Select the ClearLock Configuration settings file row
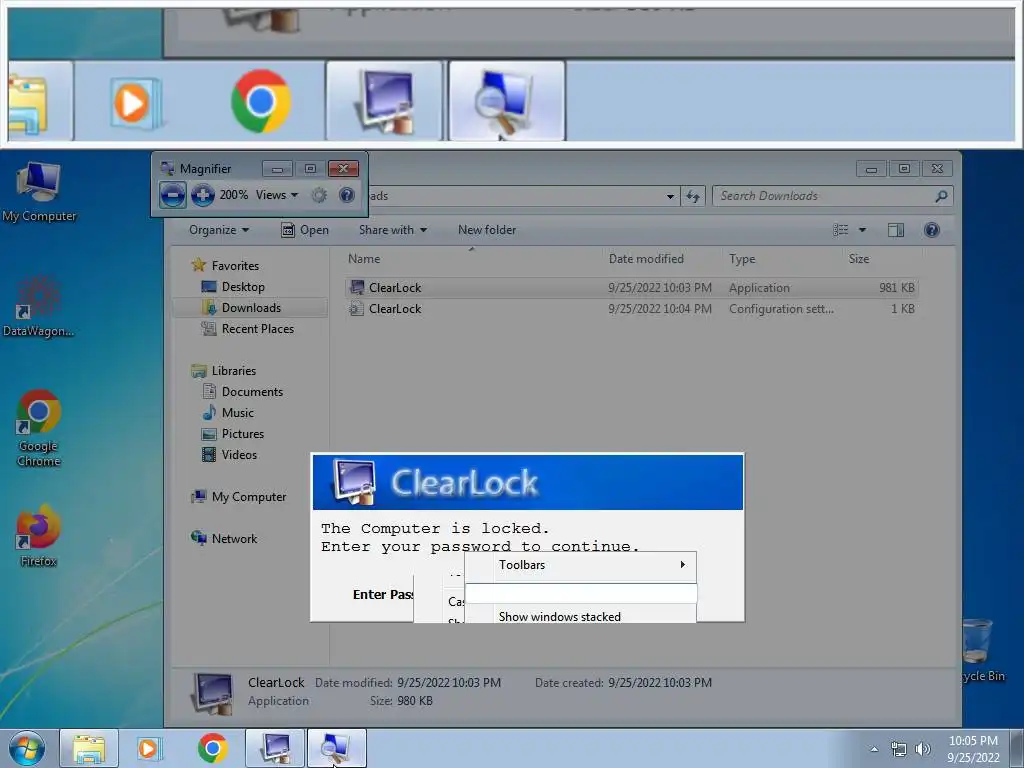 point(632,309)
